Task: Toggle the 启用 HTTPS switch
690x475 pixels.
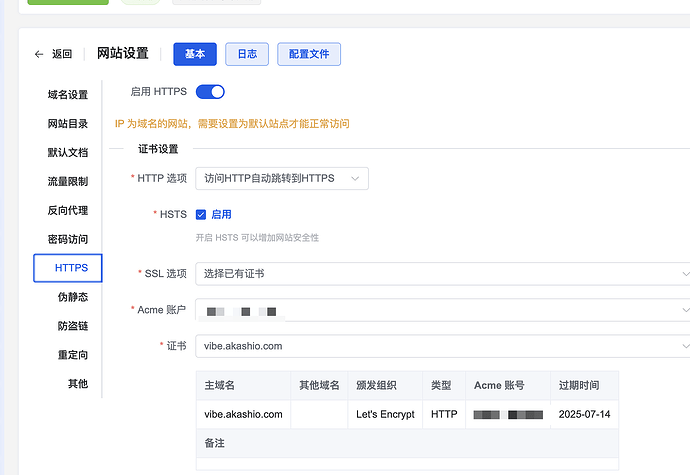Action: point(210,92)
